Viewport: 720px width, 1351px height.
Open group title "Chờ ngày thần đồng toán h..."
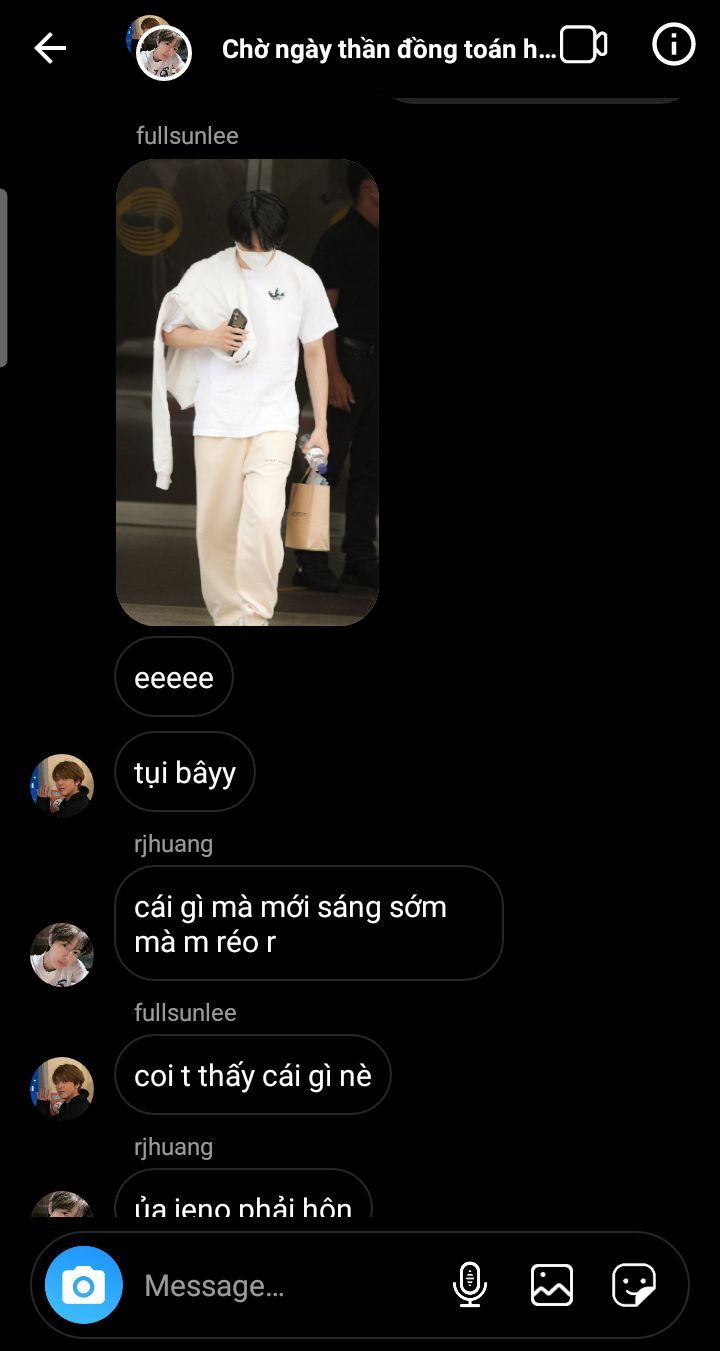[x=389, y=49]
